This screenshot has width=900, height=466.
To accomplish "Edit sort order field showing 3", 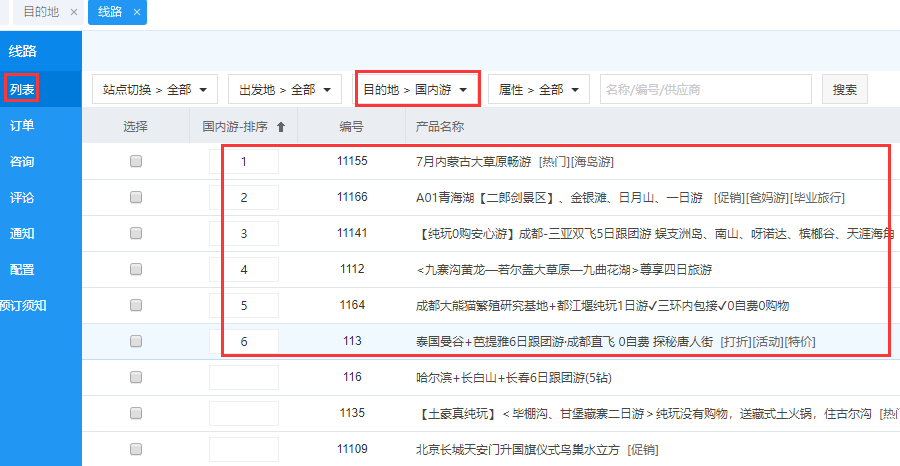I will pos(244,233).
